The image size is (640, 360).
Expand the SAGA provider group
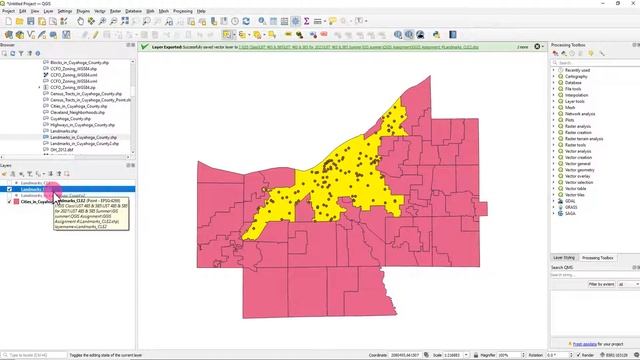(x=554, y=213)
